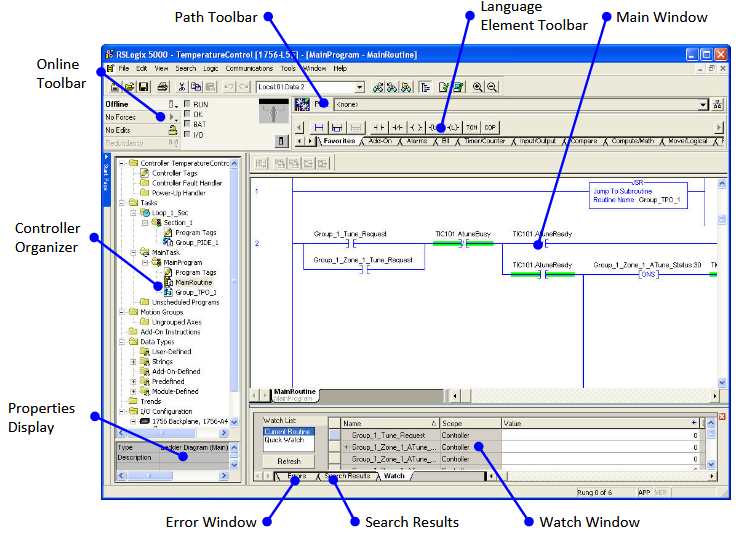Open the Communications menu

click(x=249, y=69)
